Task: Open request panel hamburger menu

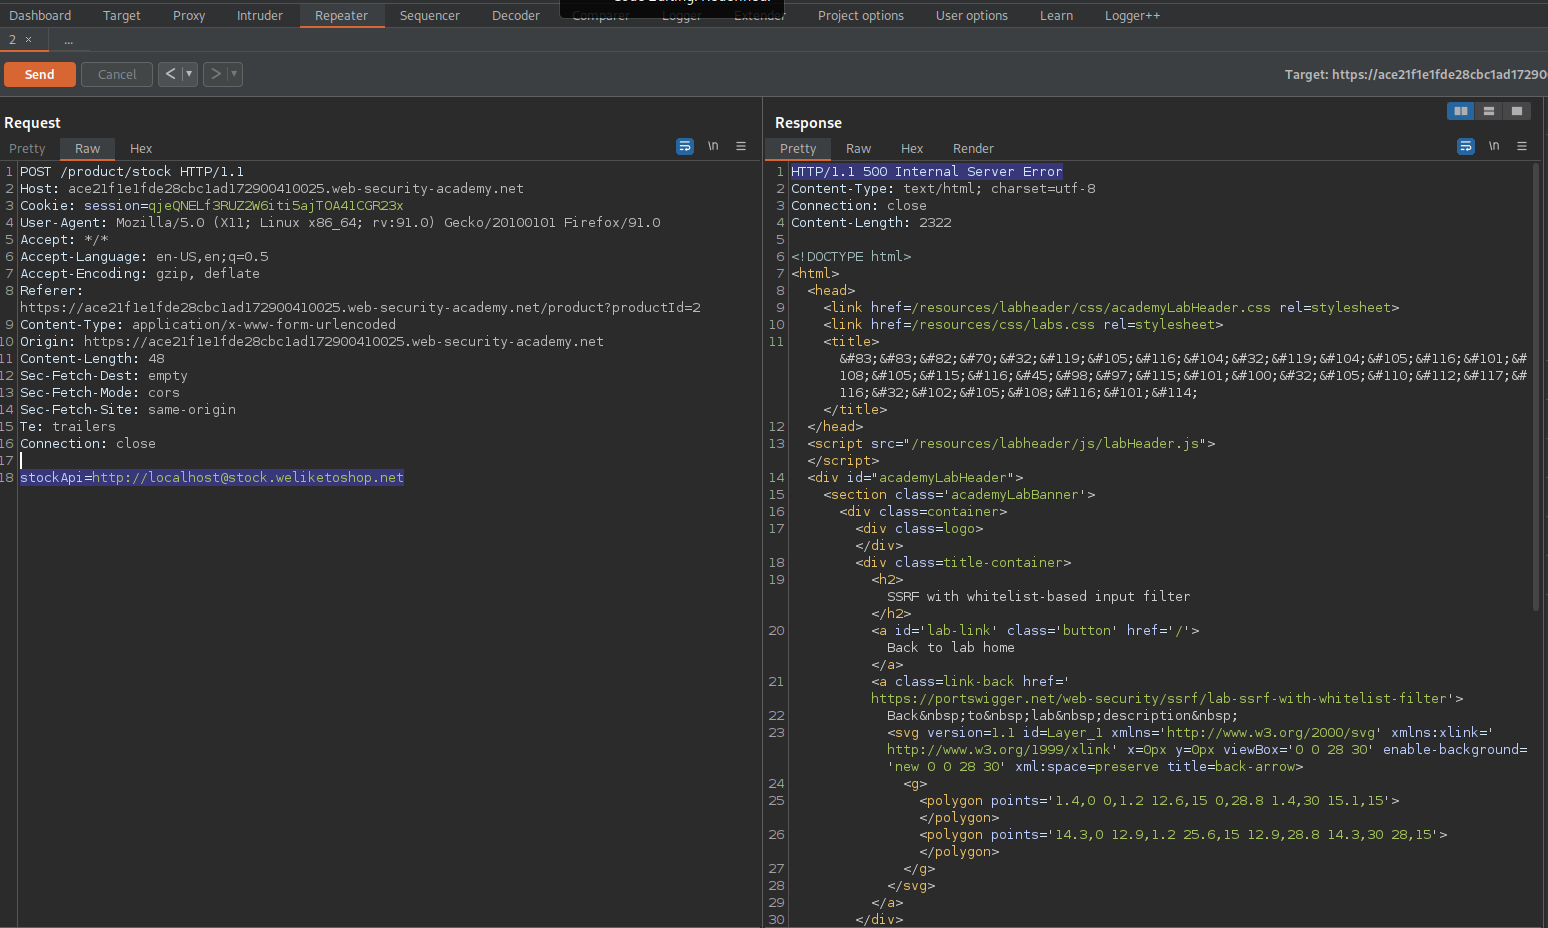Action: pyautogui.click(x=741, y=146)
